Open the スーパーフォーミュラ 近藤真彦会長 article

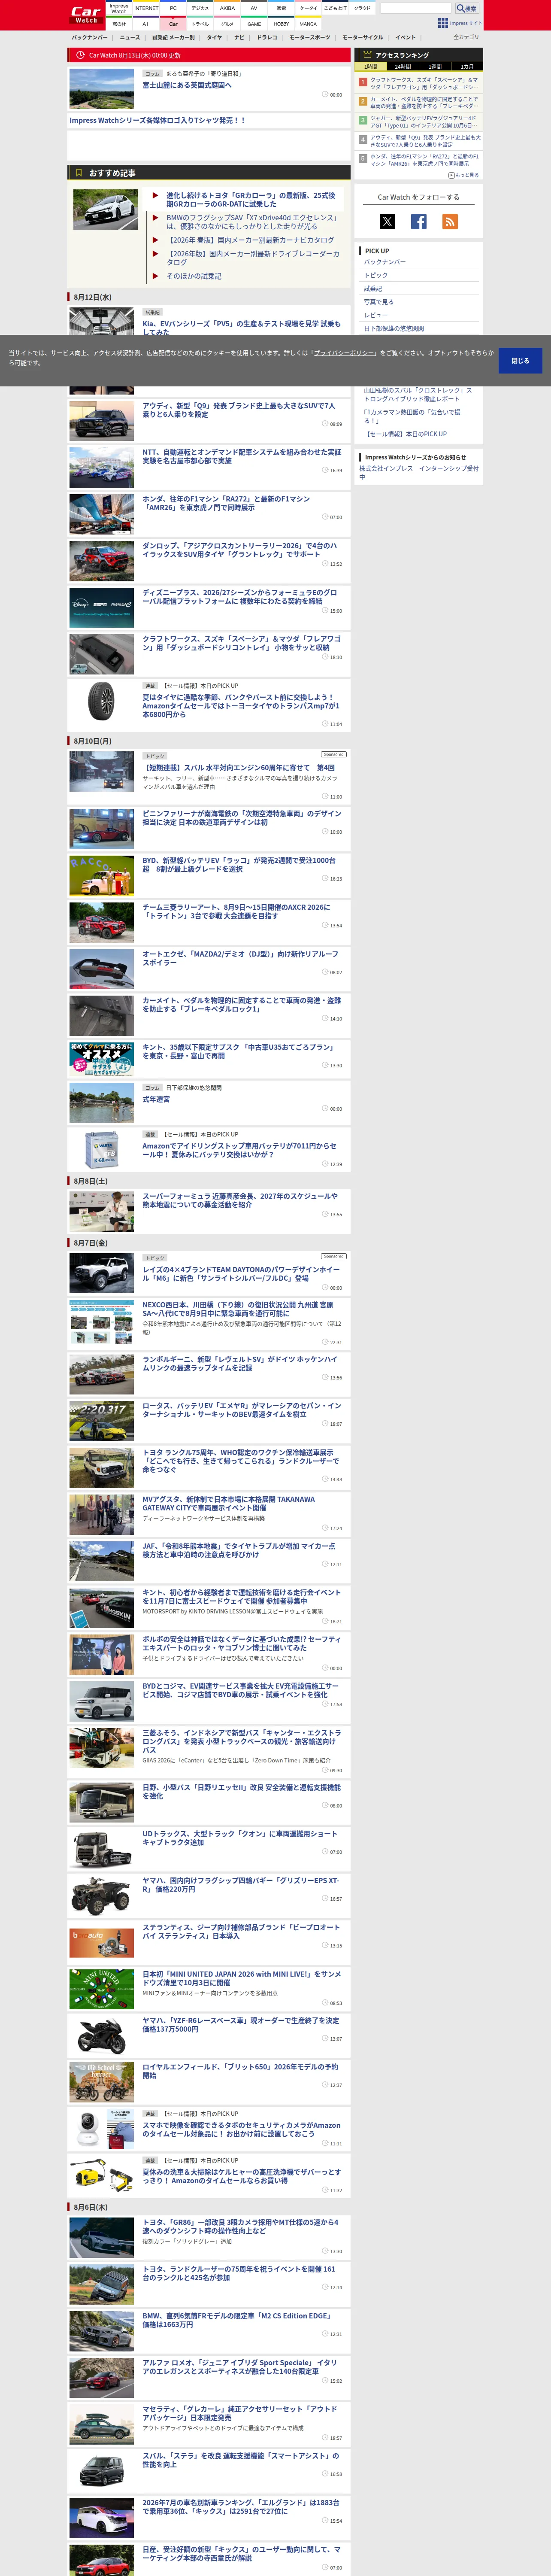click(x=240, y=1200)
